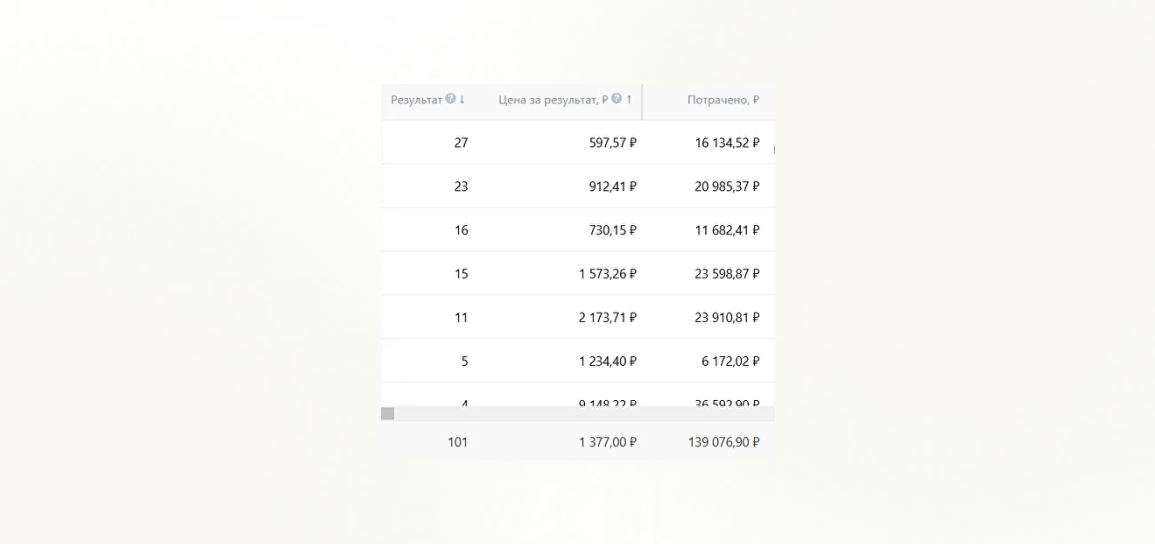
Task: Click the total spent 139 076,90 ₽
Action: (x=723, y=442)
